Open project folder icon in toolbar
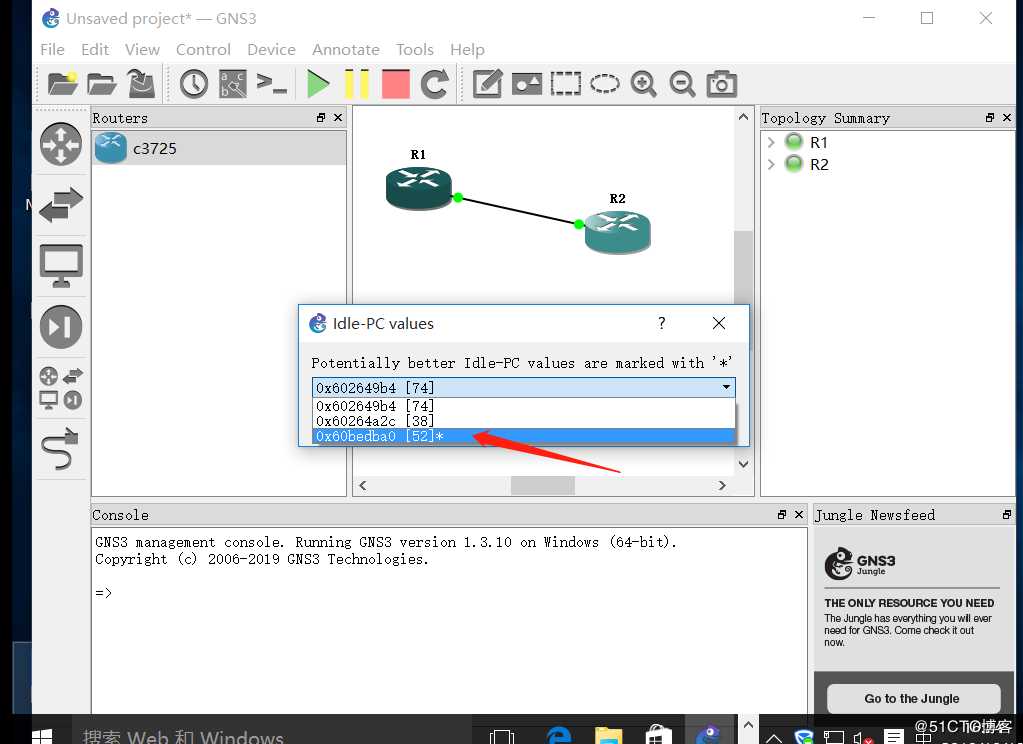Image resolution: width=1023 pixels, height=744 pixels. pyautogui.click(x=102, y=84)
